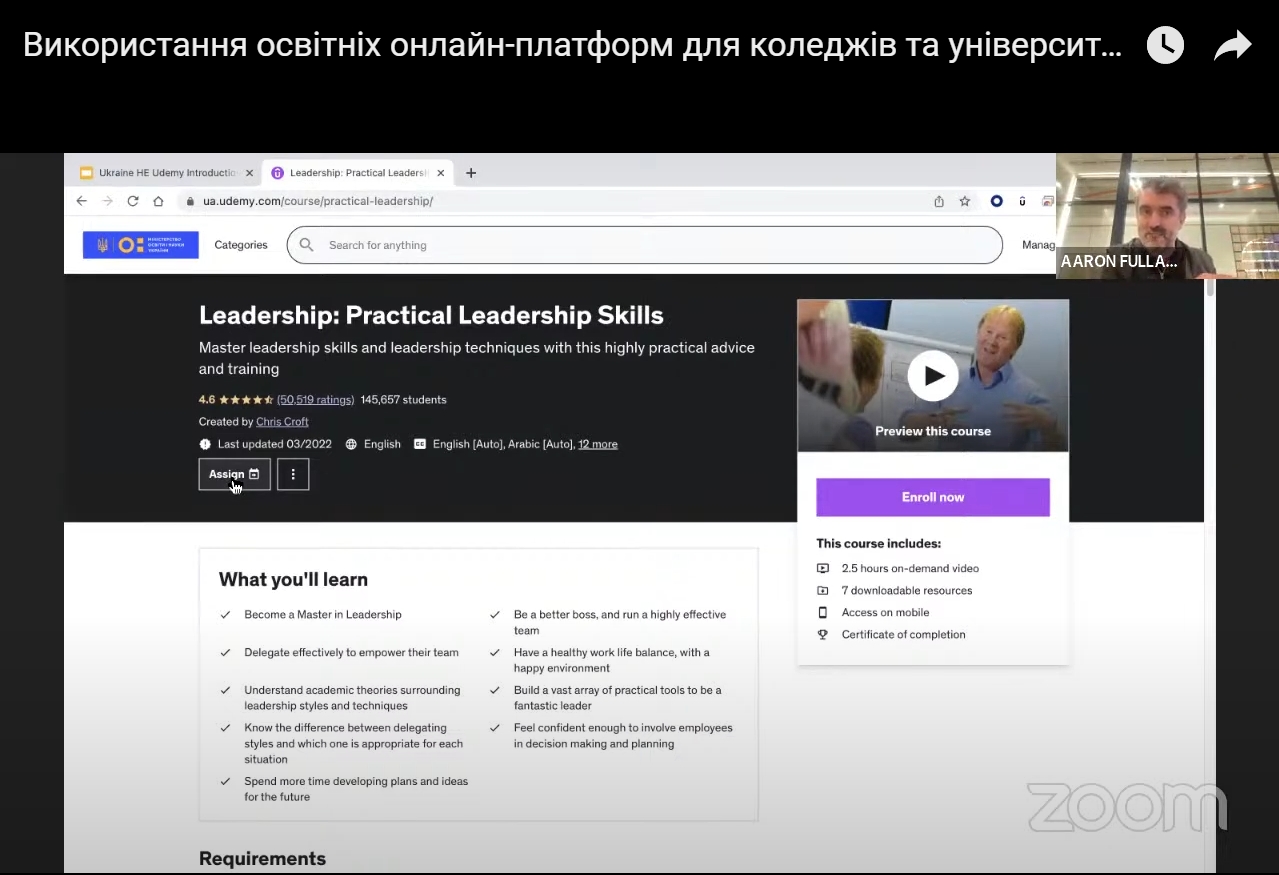Viewport: 1279px width, 875px height.
Task: Click 'Spend more time developing plans' item
Action: (356, 789)
